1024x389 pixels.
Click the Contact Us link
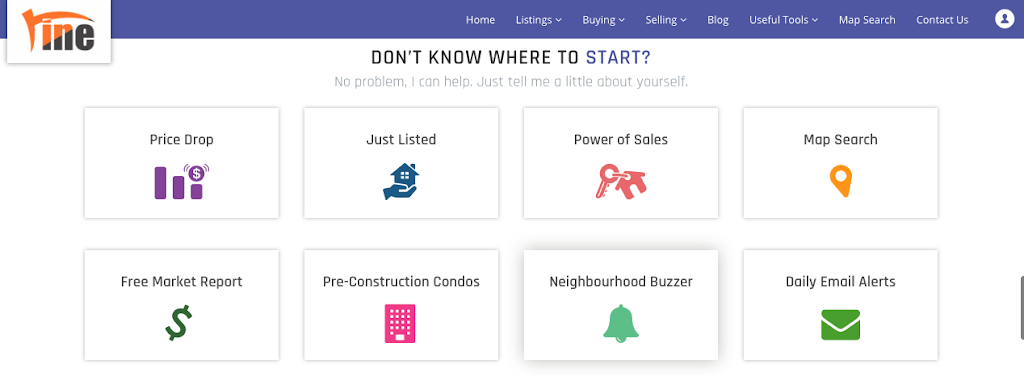(x=942, y=20)
